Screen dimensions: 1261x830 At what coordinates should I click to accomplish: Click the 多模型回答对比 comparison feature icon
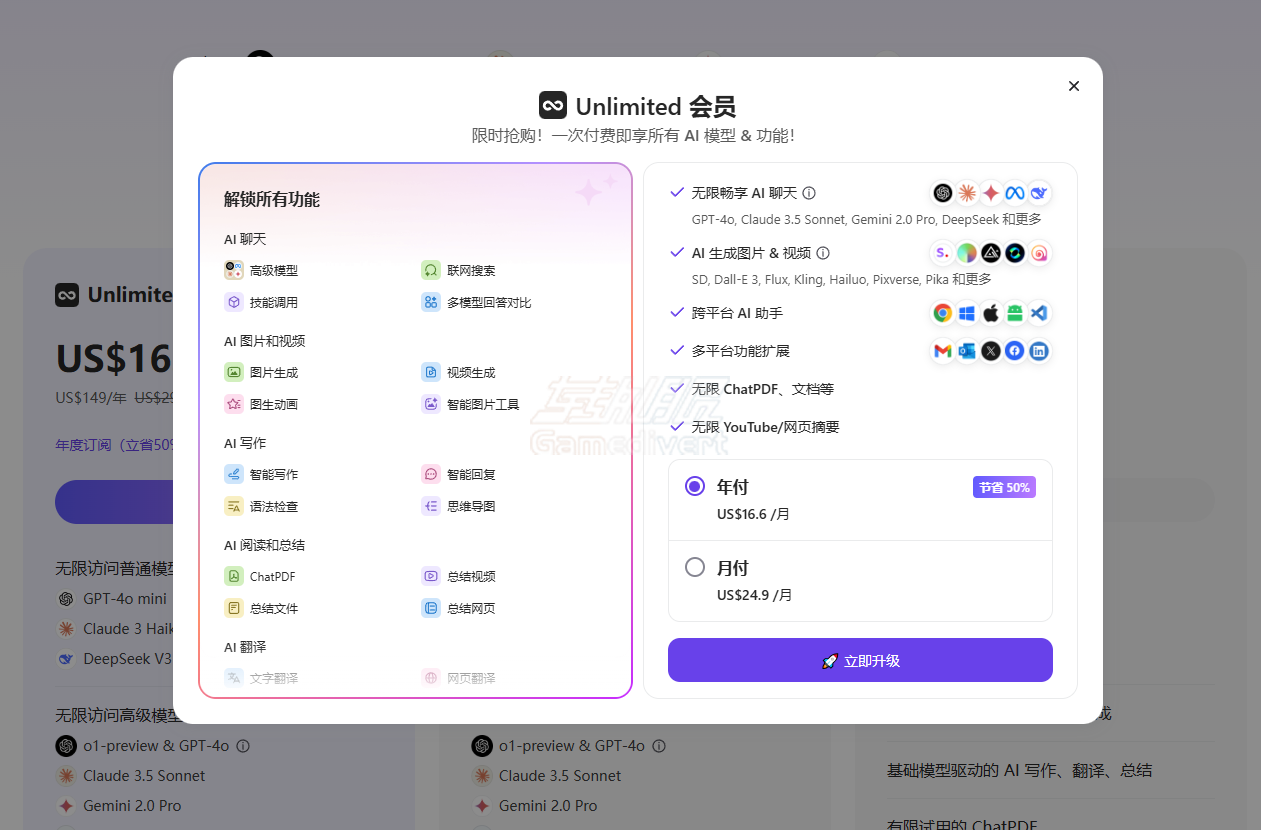pos(431,302)
